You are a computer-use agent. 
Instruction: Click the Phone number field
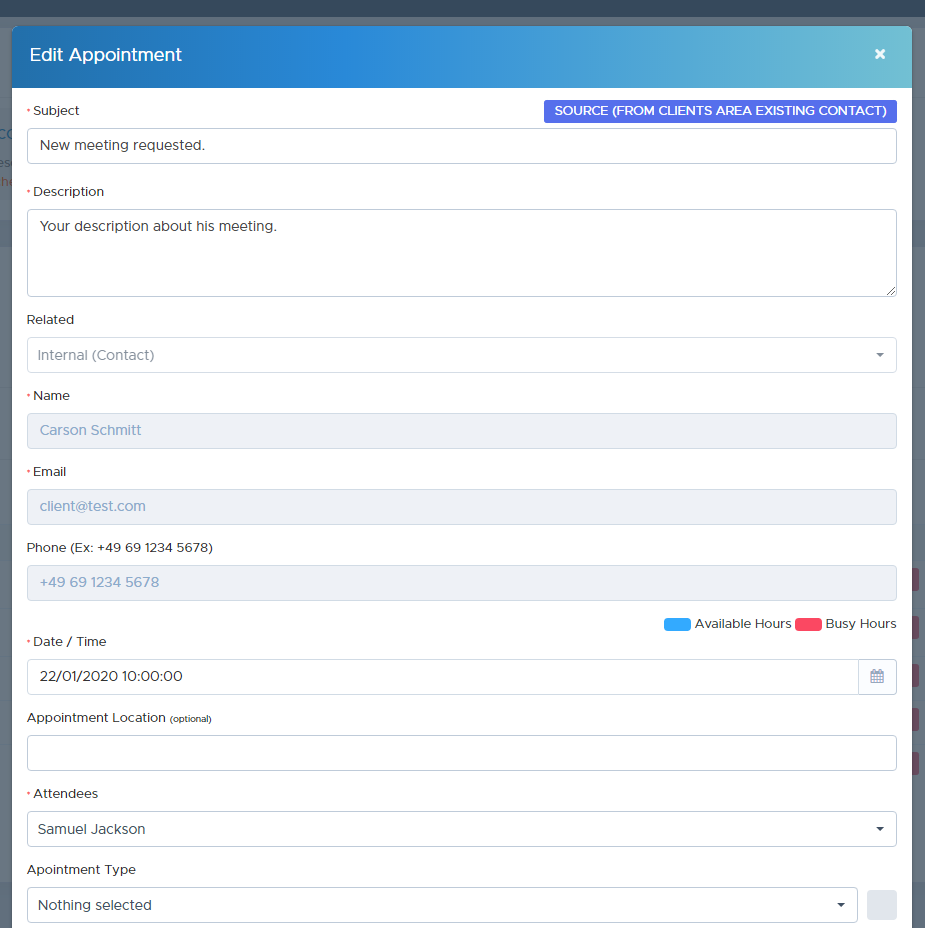[461, 583]
